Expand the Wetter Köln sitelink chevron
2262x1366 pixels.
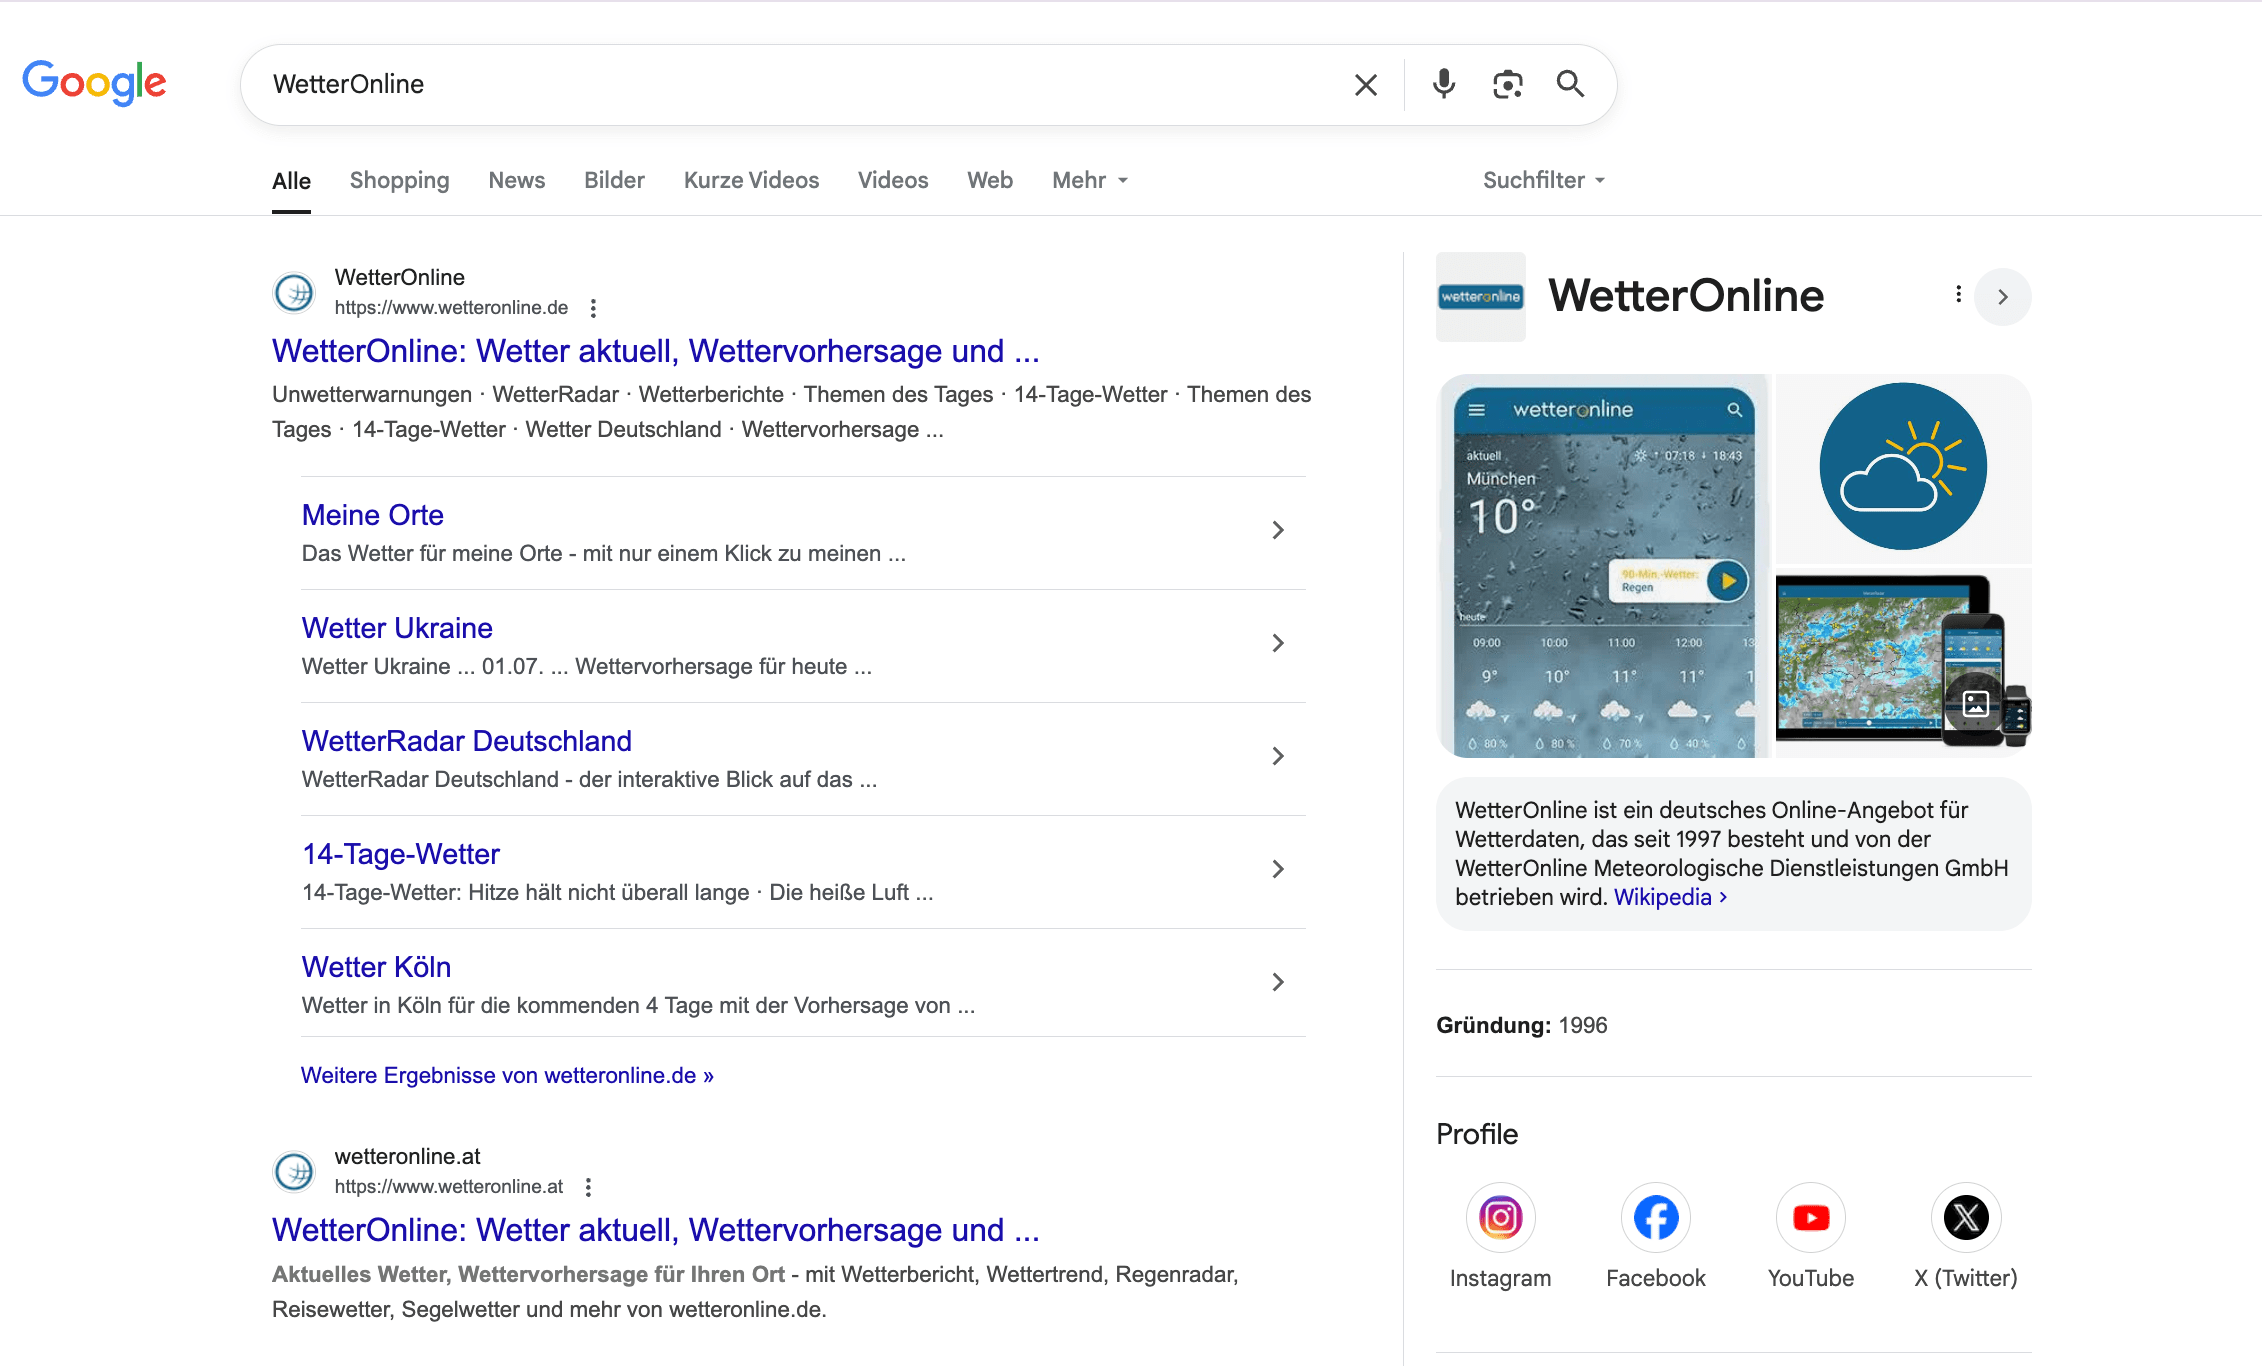pyautogui.click(x=1278, y=982)
